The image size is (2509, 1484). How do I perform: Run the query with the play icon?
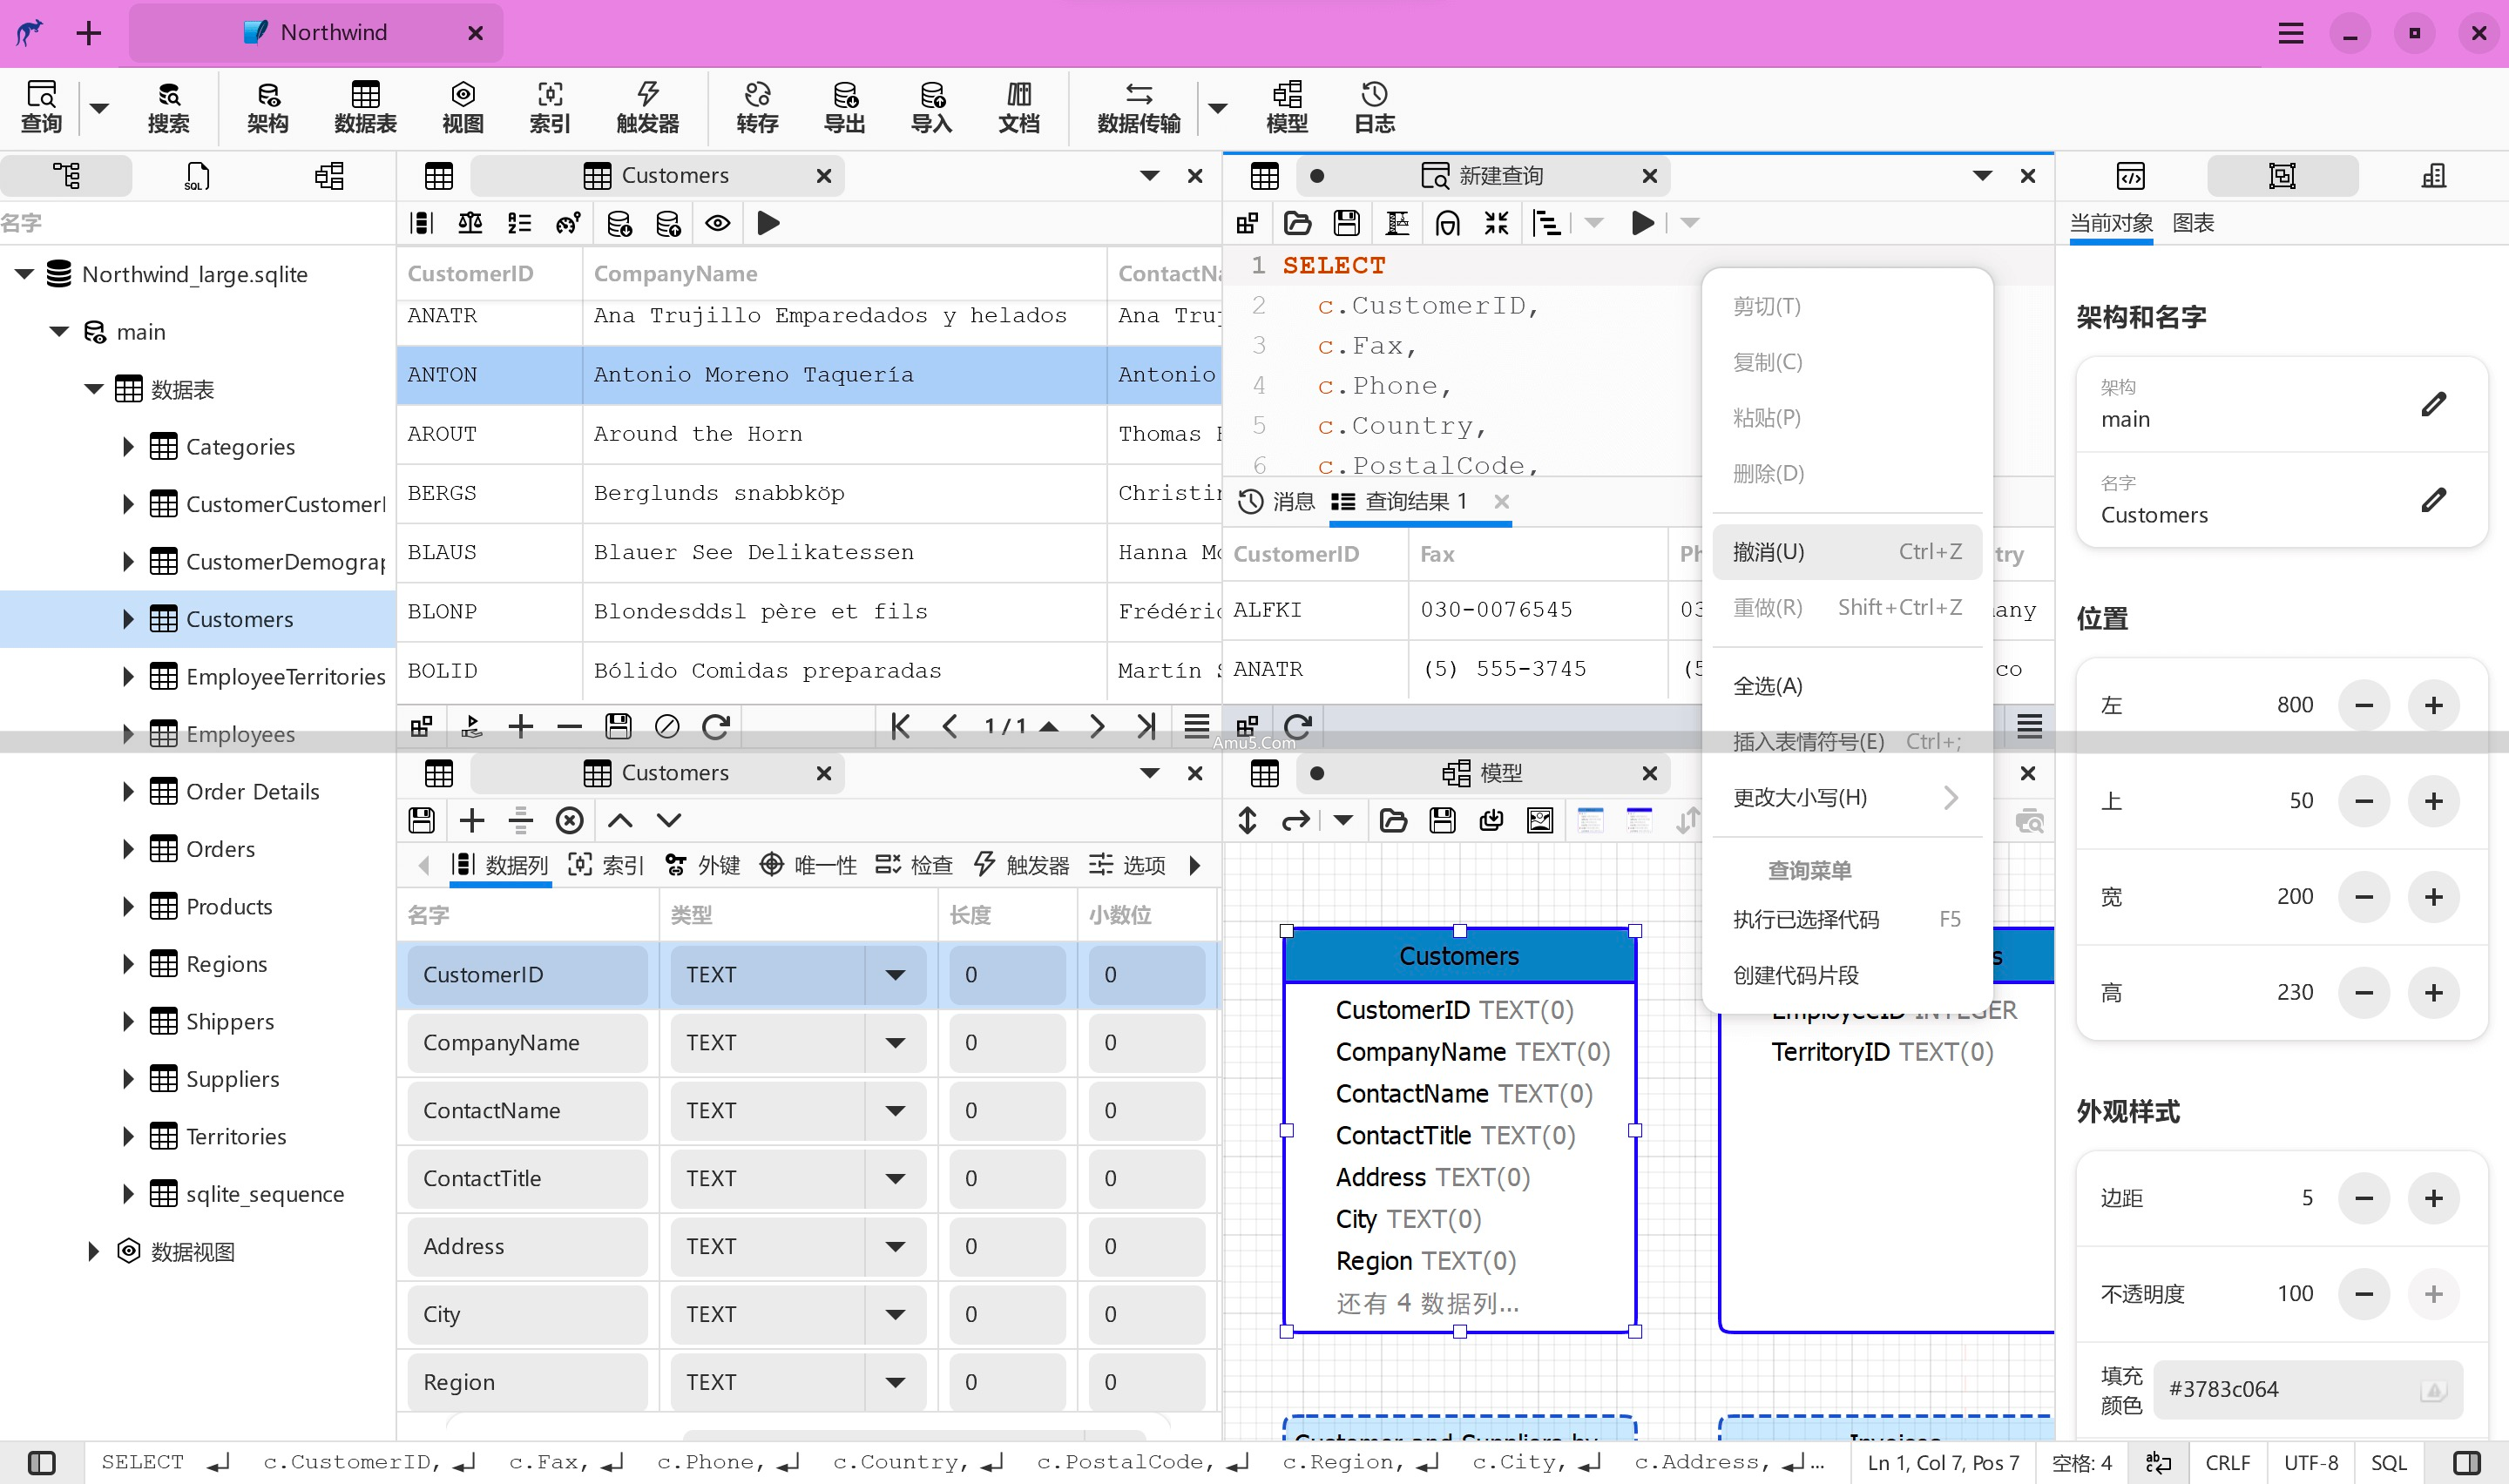point(1641,223)
